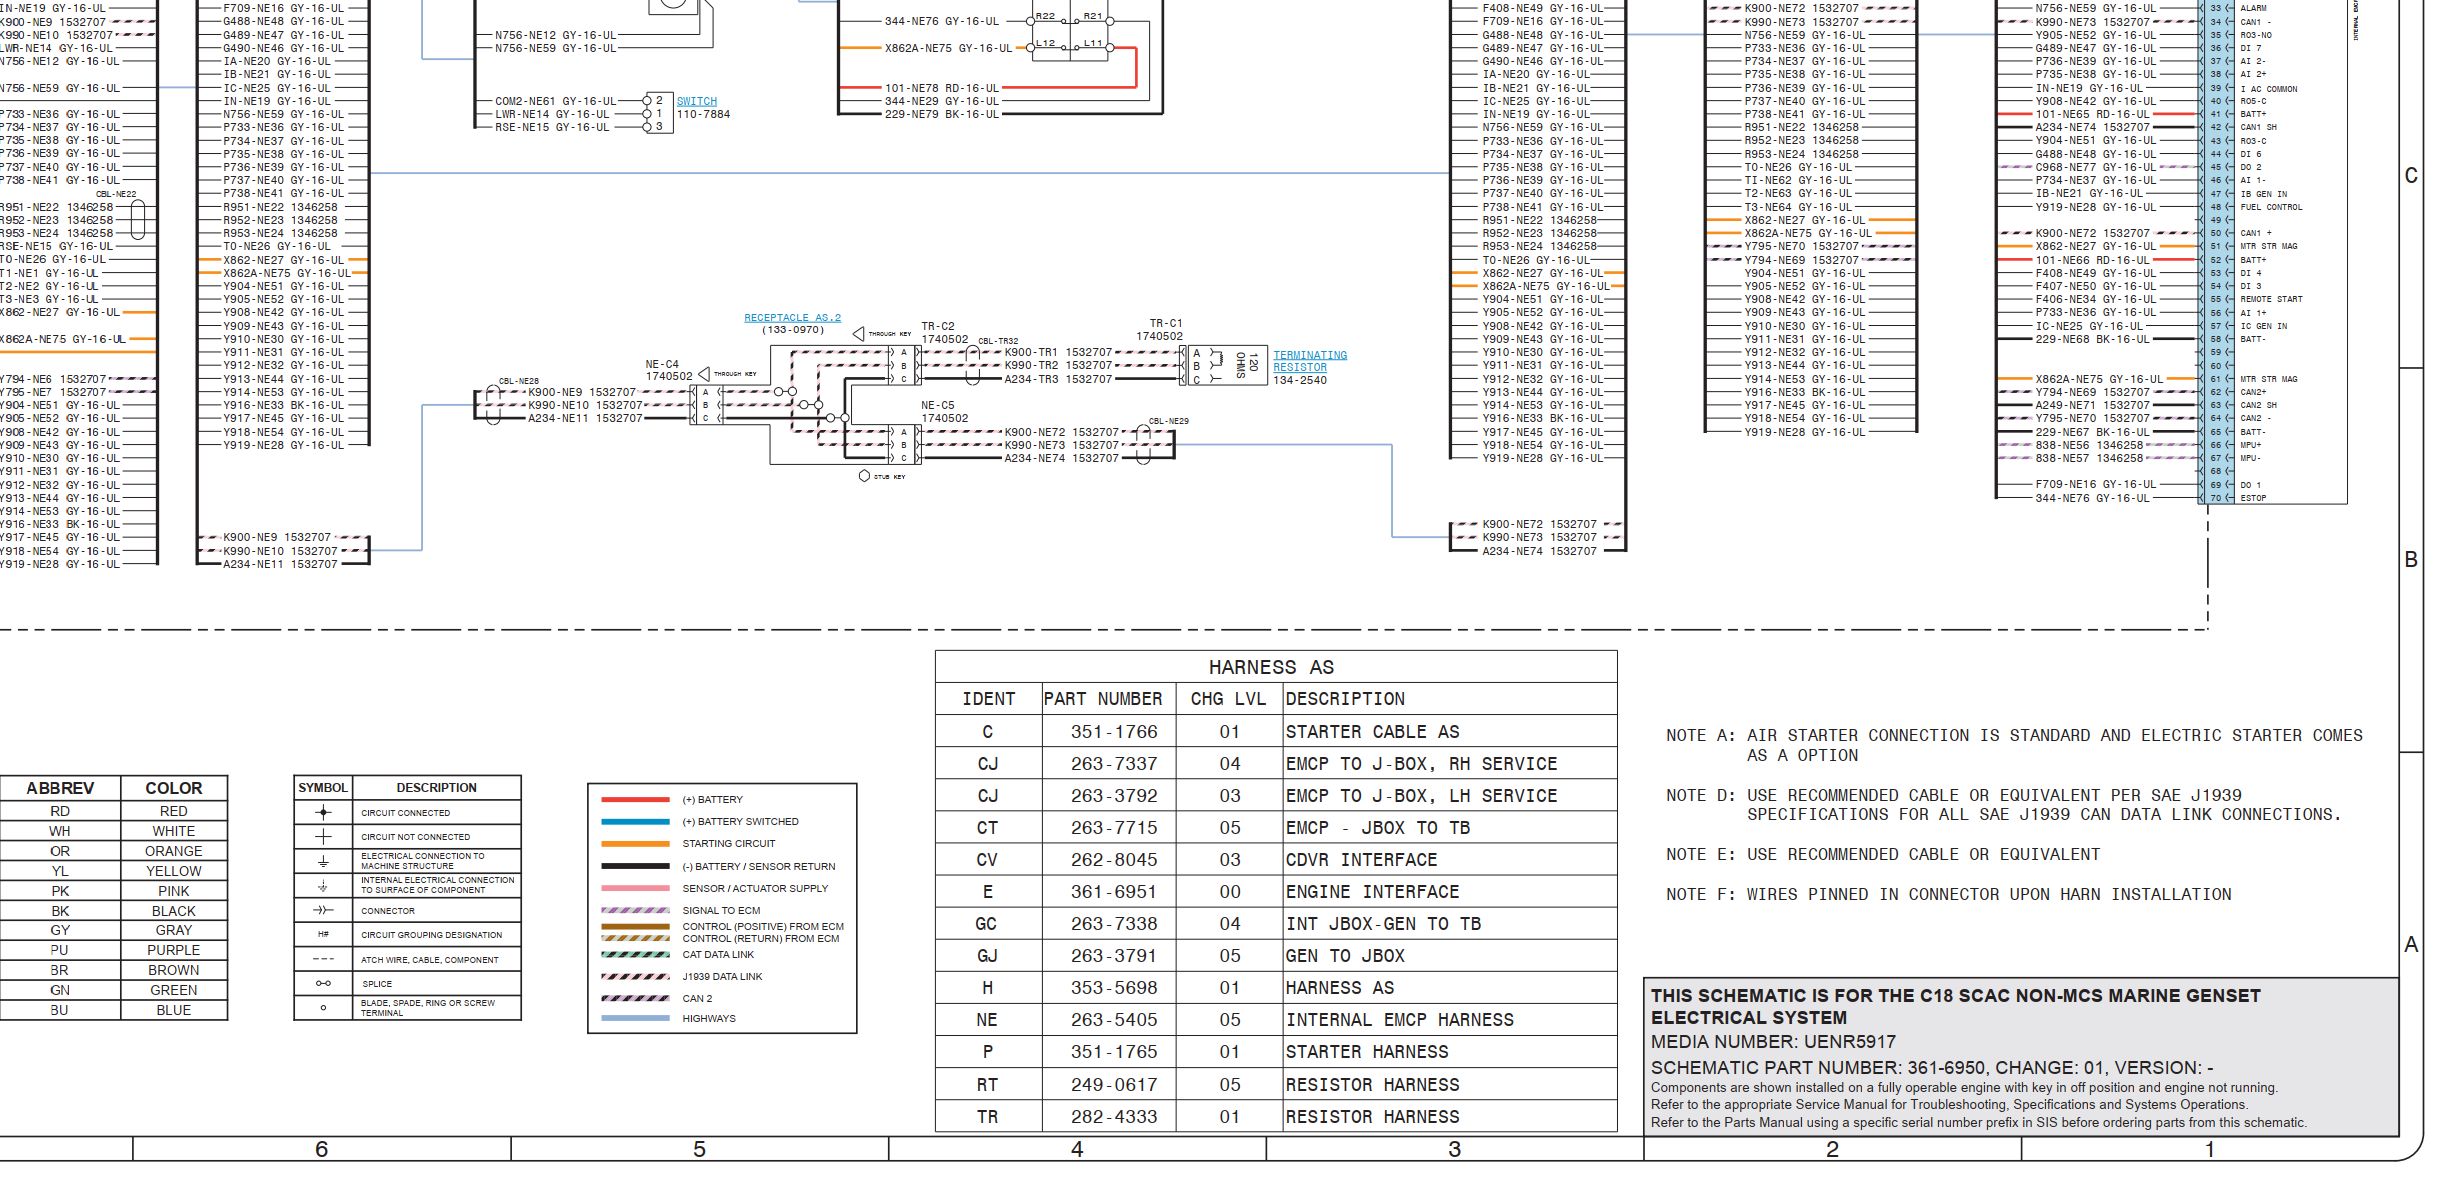Open the SWITCH component link
2460x1182 pixels.
tap(696, 101)
